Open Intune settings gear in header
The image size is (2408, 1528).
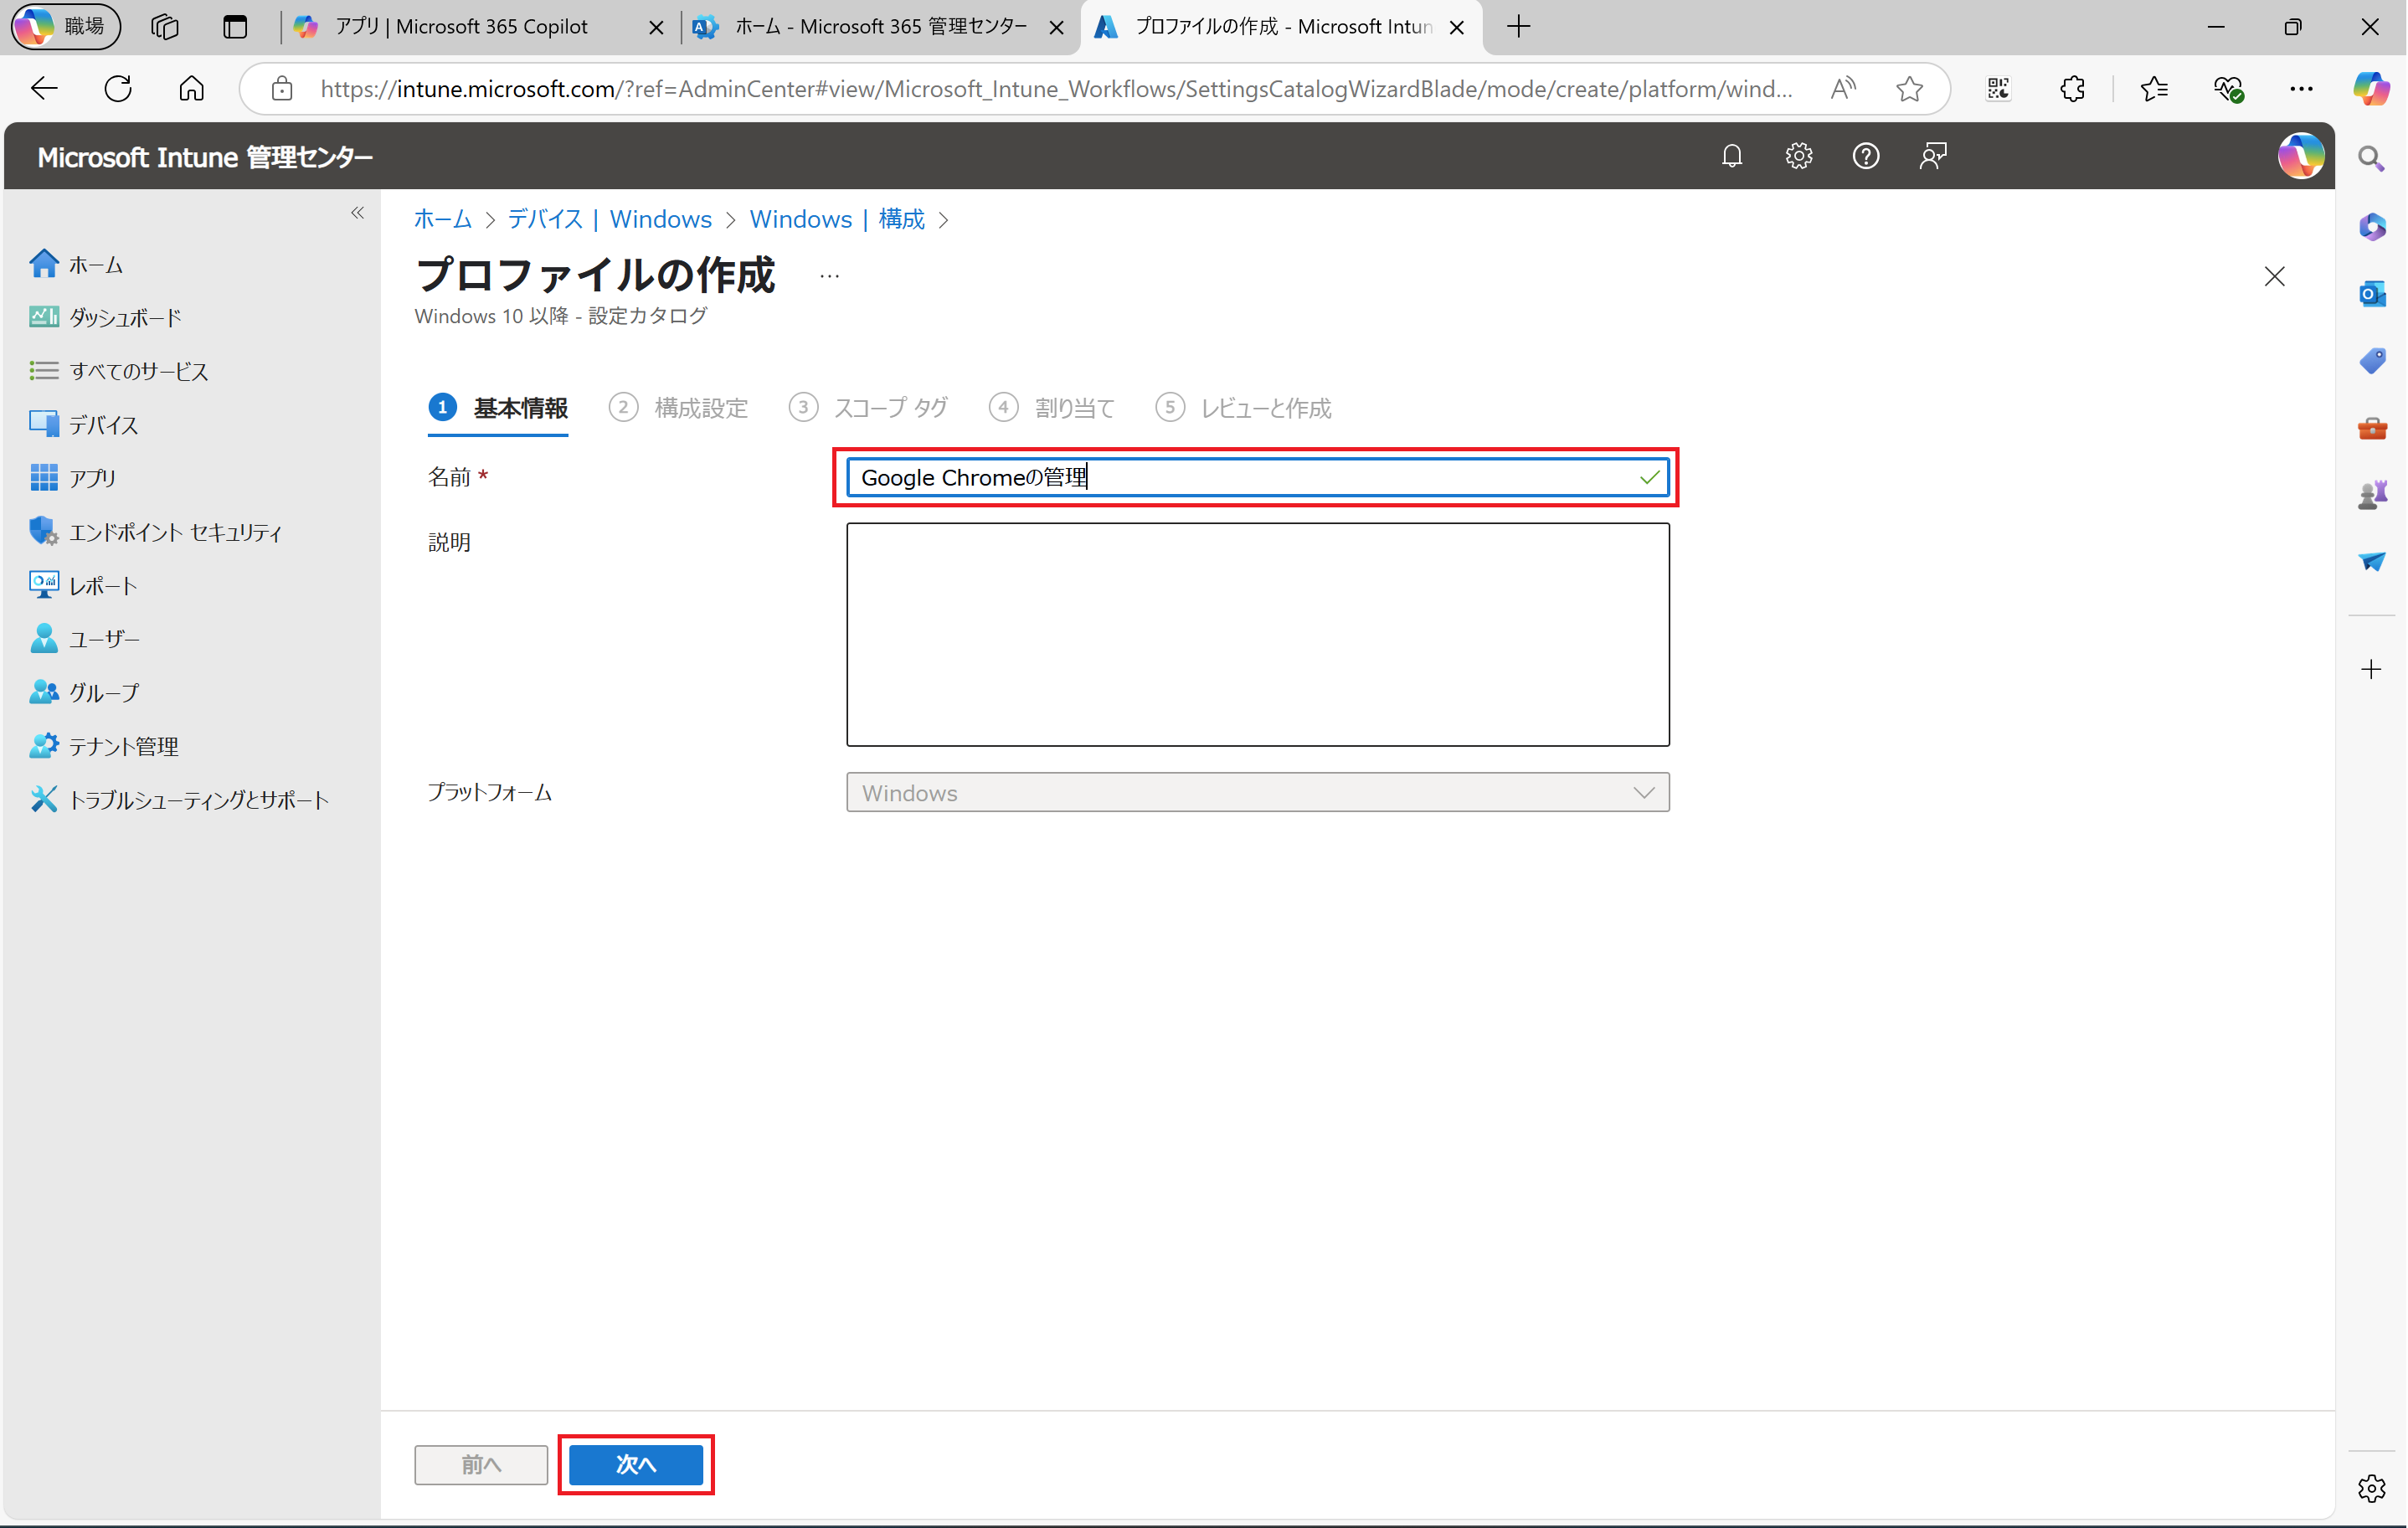1798,156
